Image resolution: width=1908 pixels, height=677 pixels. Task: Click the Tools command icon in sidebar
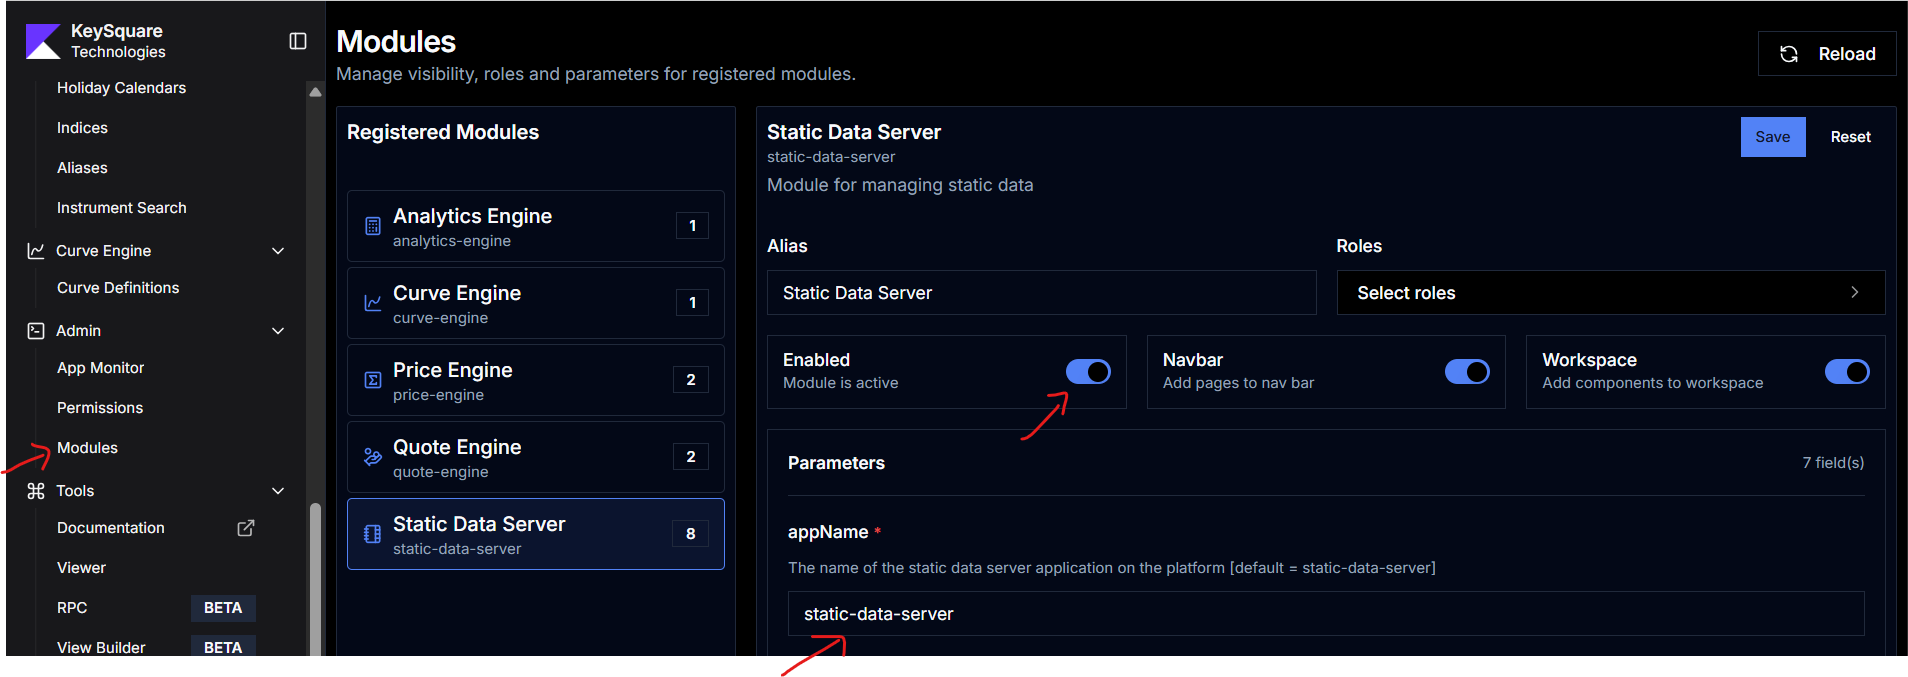coord(36,491)
